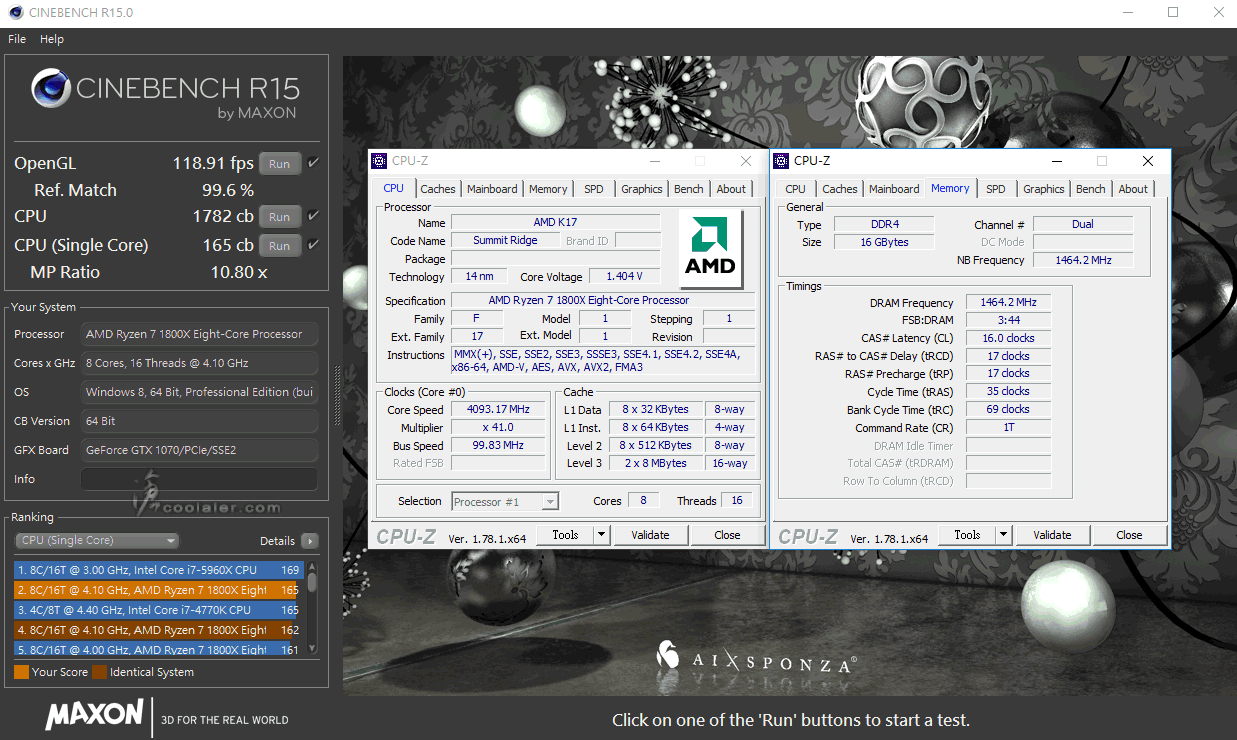Screen dimensions: 1237x740
Task: Toggle the CPU (Single Core) test checkmark
Action: click(x=314, y=245)
